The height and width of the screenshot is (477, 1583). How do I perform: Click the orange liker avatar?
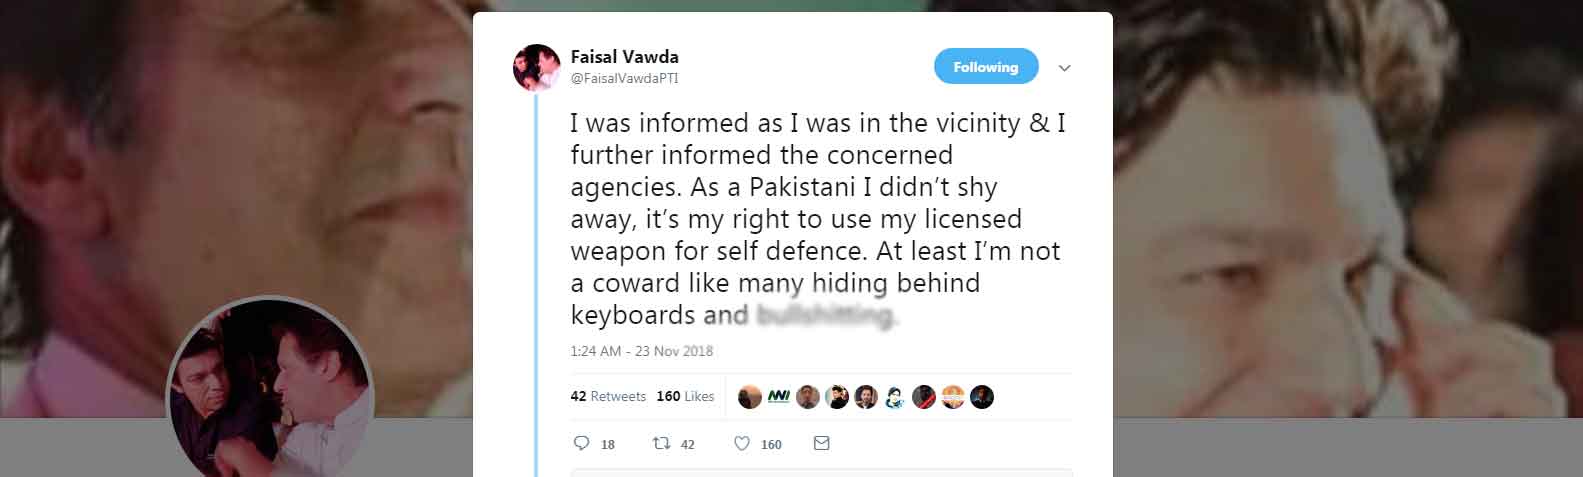tap(953, 397)
